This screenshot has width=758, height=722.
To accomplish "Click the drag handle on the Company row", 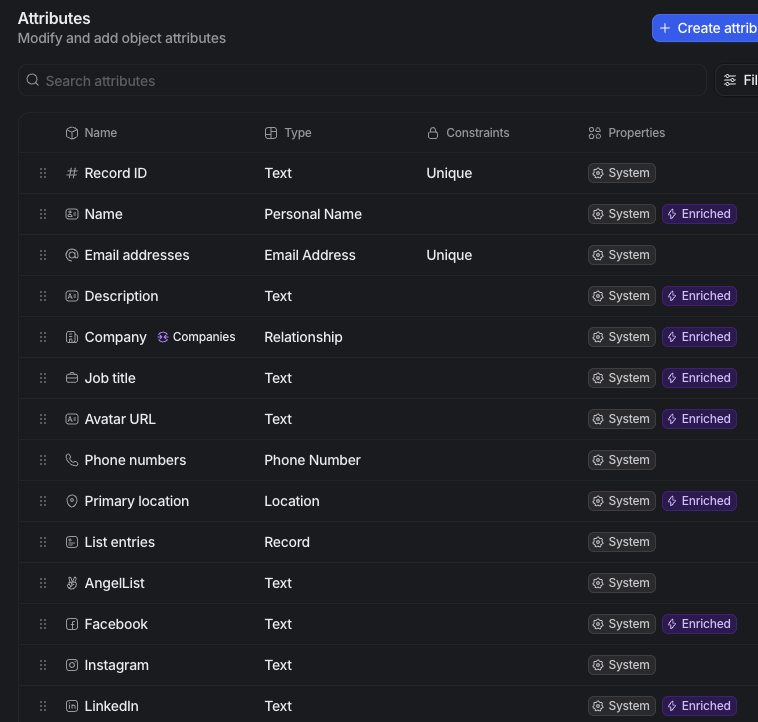I will pyautogui.click(x=43, y=337).
